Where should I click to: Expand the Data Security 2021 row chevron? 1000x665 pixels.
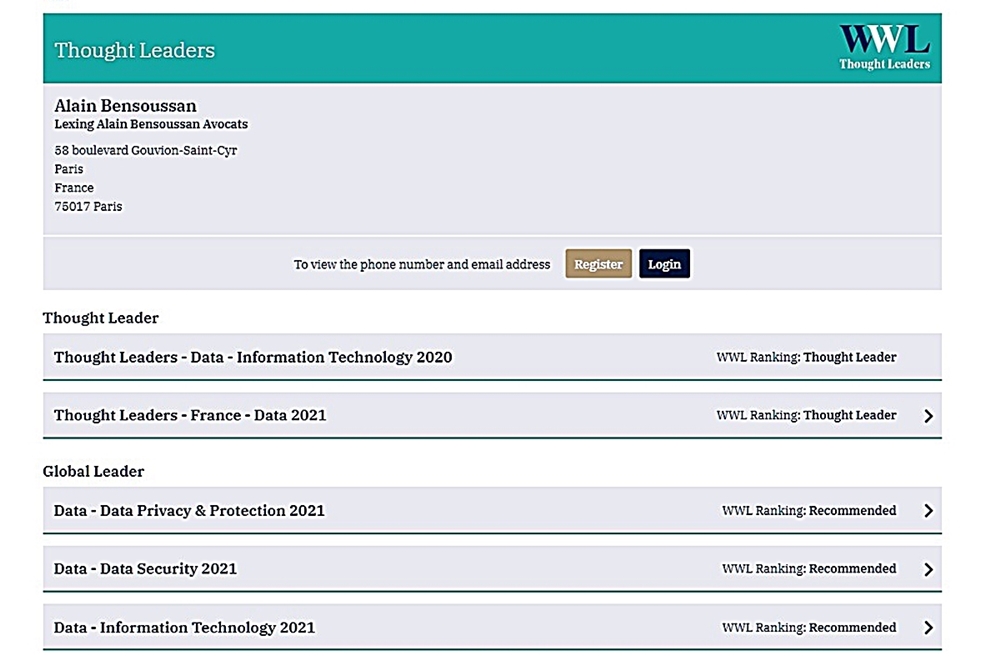[x=929, y=569]
